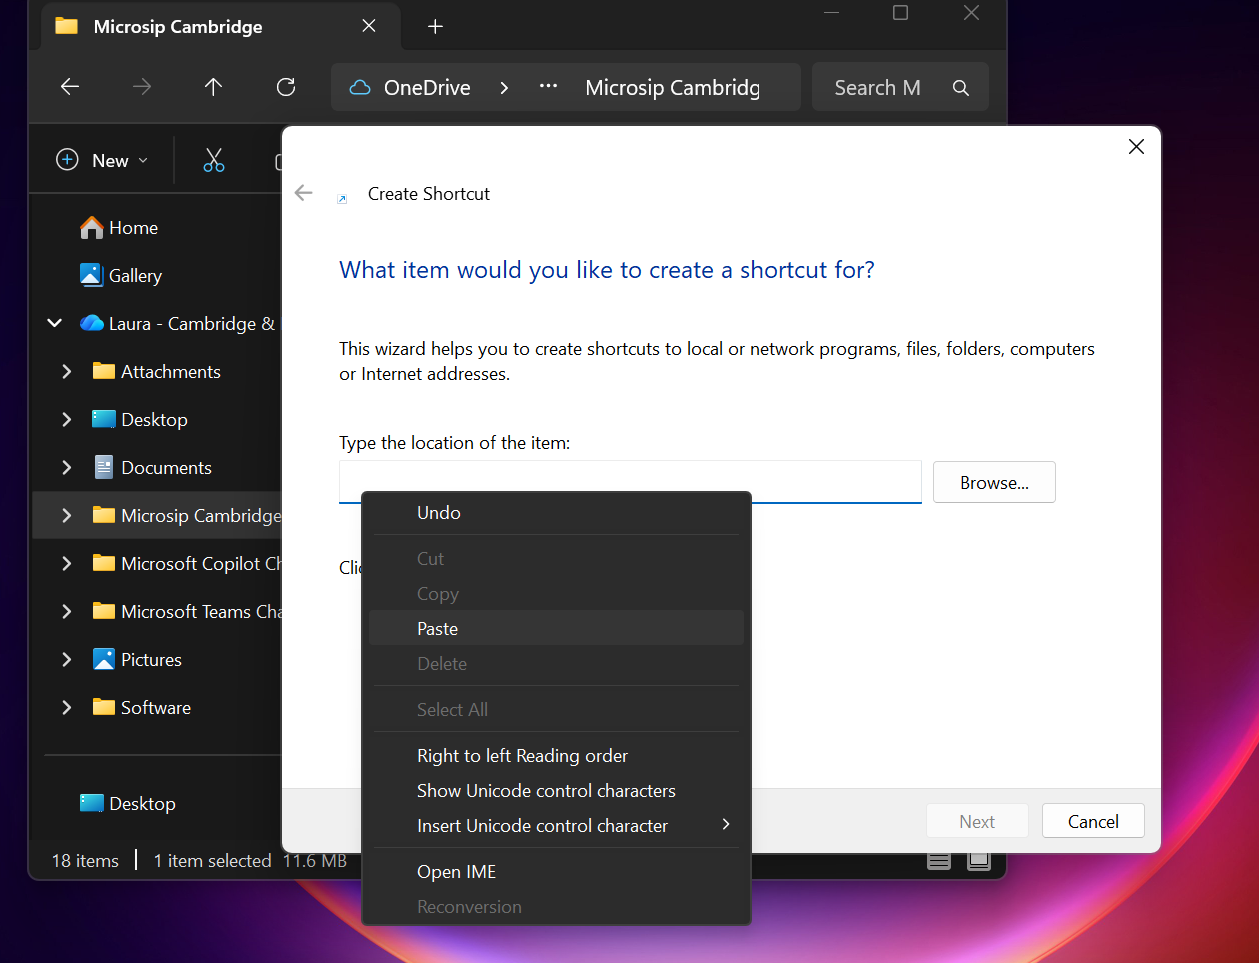Viewport: 1259px width, 963px height.
Task: Refresh the current folder view
Action: (286, 87)
